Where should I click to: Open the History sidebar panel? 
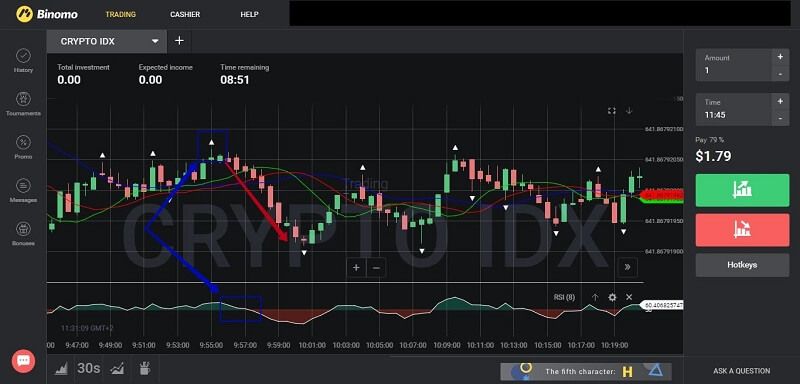23,61
